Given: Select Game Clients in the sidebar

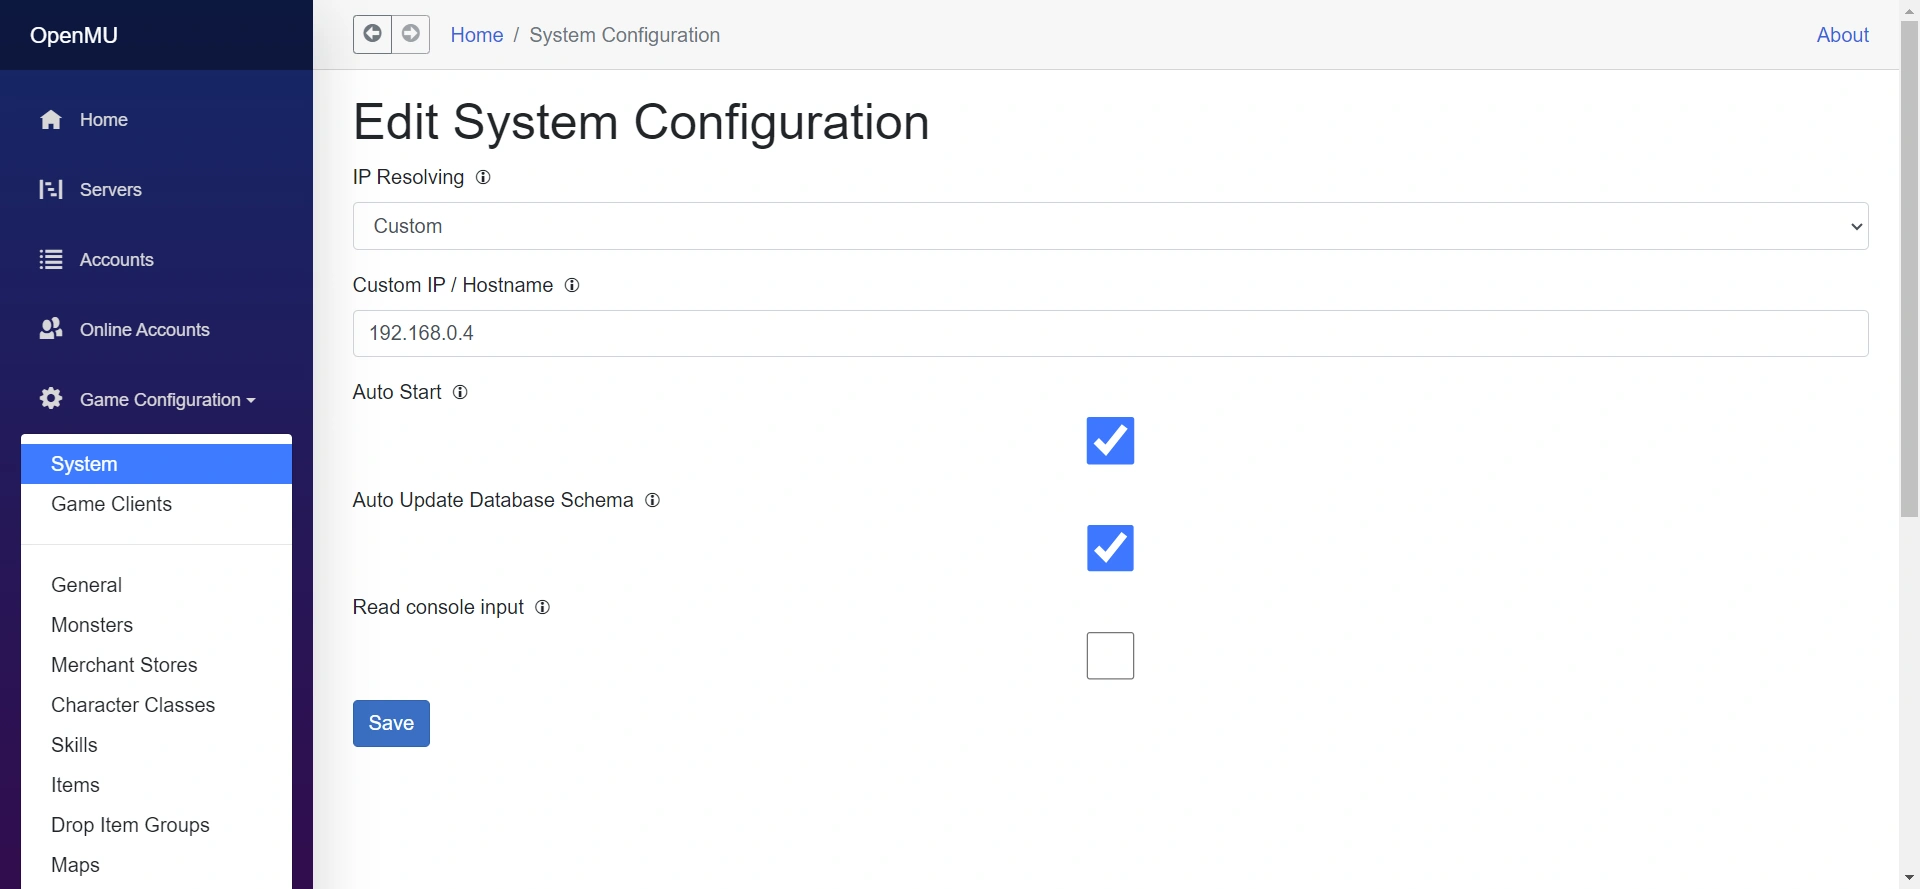Looking at the screenshot, I should [x=111, y=504].
